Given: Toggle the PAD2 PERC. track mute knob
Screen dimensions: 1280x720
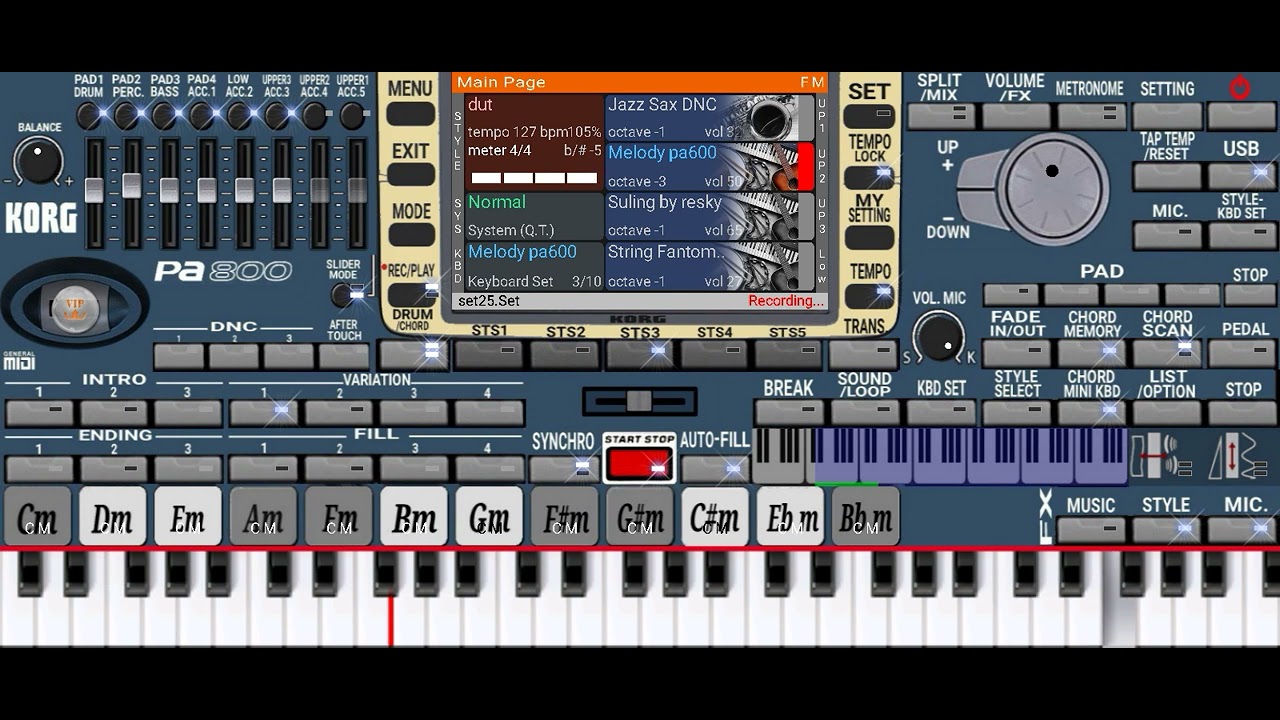Looking at the screenshot, I should [x=128, y=116].
